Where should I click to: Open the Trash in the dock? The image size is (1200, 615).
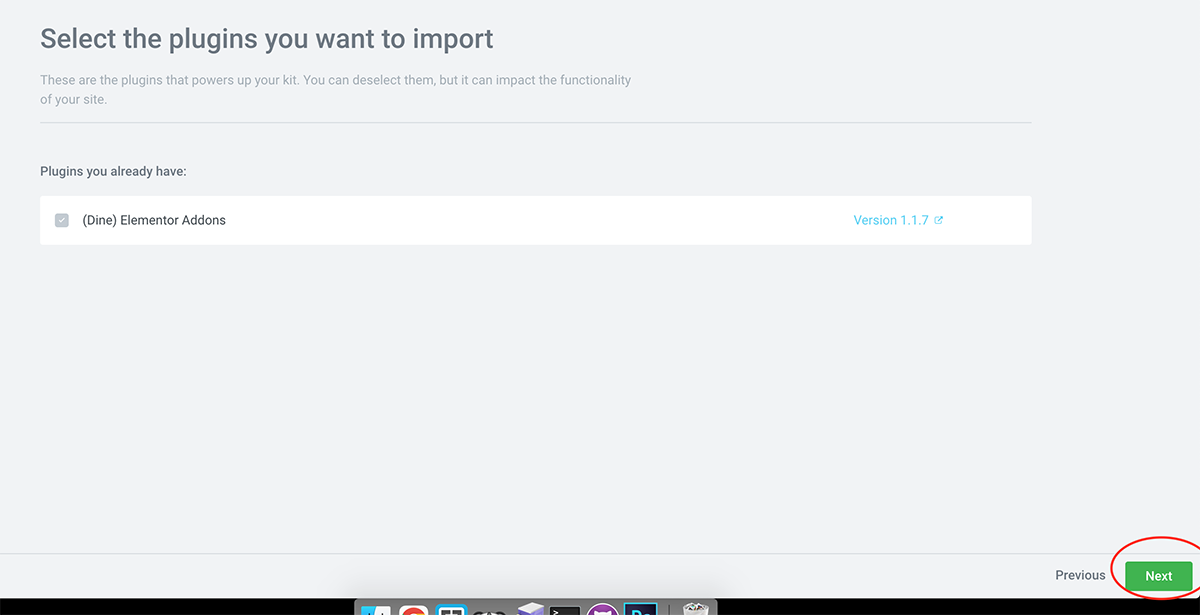click(697, 609)
